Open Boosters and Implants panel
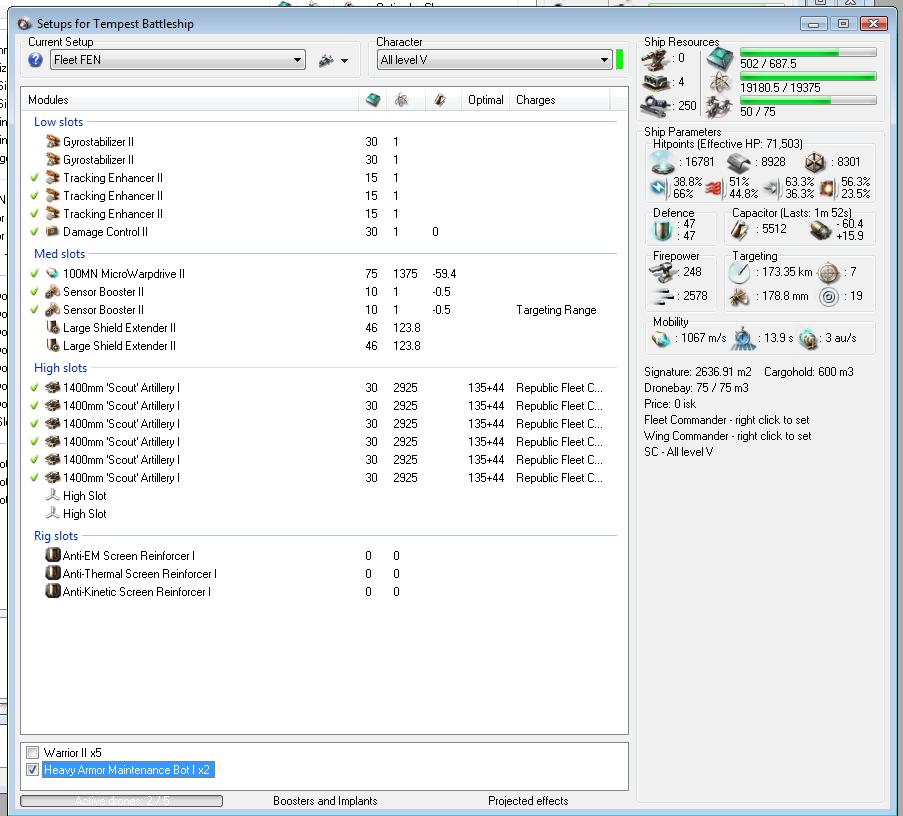Viewport: 903px width, 816px height. point(325,801)
